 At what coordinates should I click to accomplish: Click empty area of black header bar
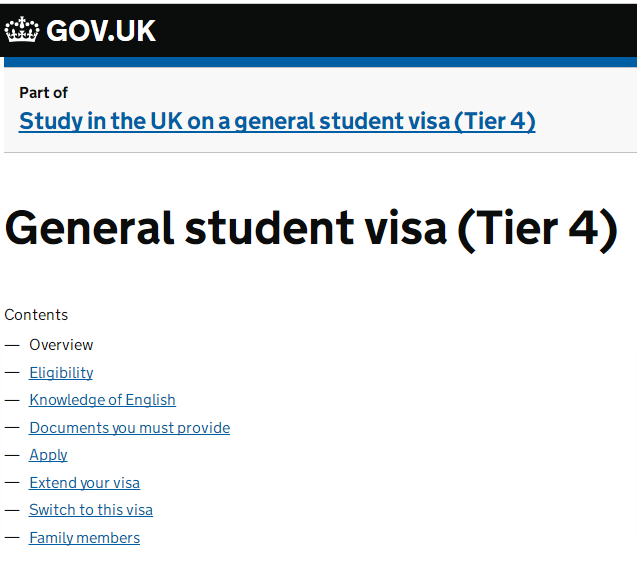400,30
